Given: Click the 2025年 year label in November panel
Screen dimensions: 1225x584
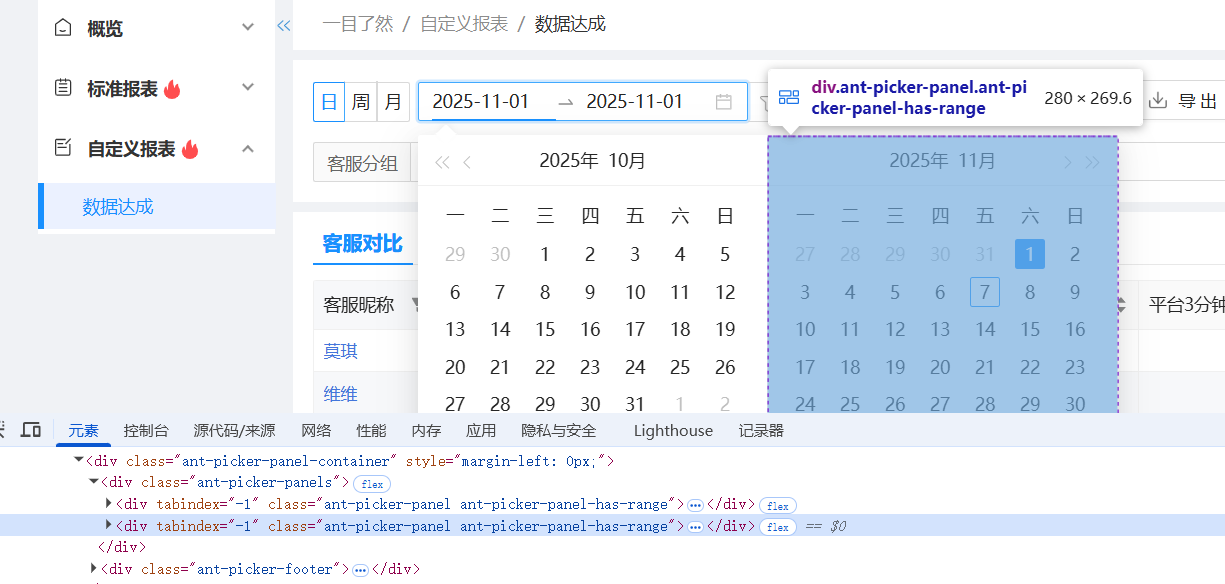Looking at the screenshot, I should click(919, 161).
